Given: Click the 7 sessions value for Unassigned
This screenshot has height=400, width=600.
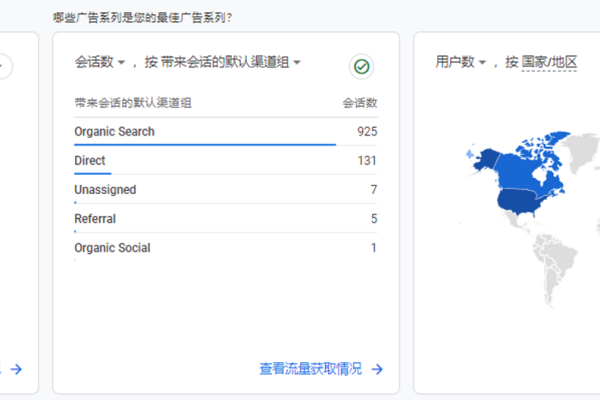Looking at the screenshot, I should coord(373,190).
